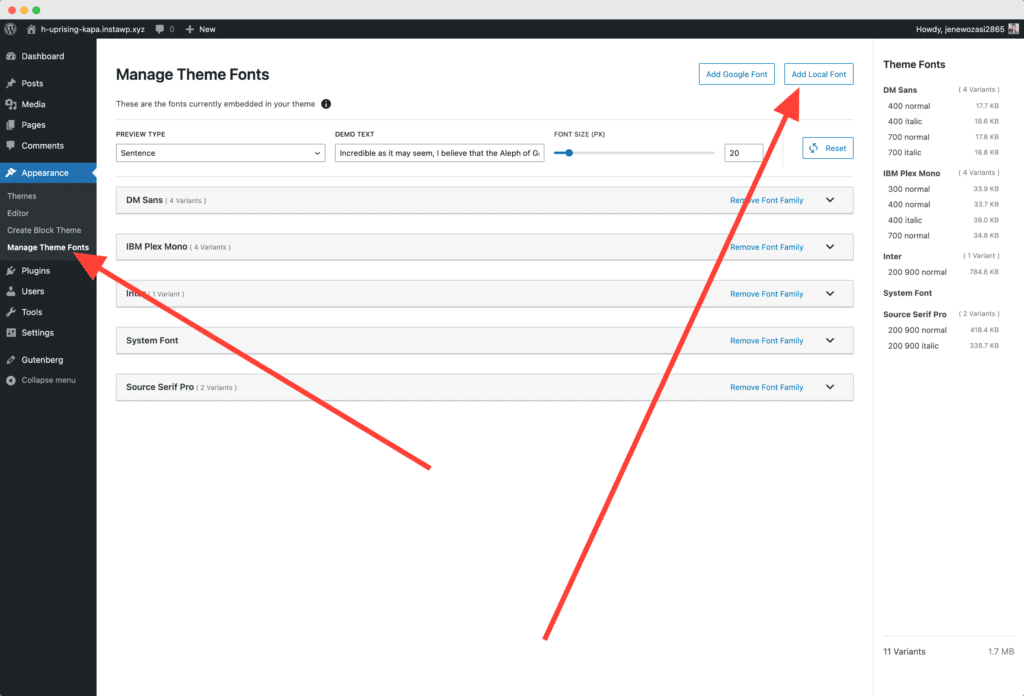Select Source Serif Pro heading in Theme Fonts panel
Viewport: 1024px width, 696px height.
point(914,314)
